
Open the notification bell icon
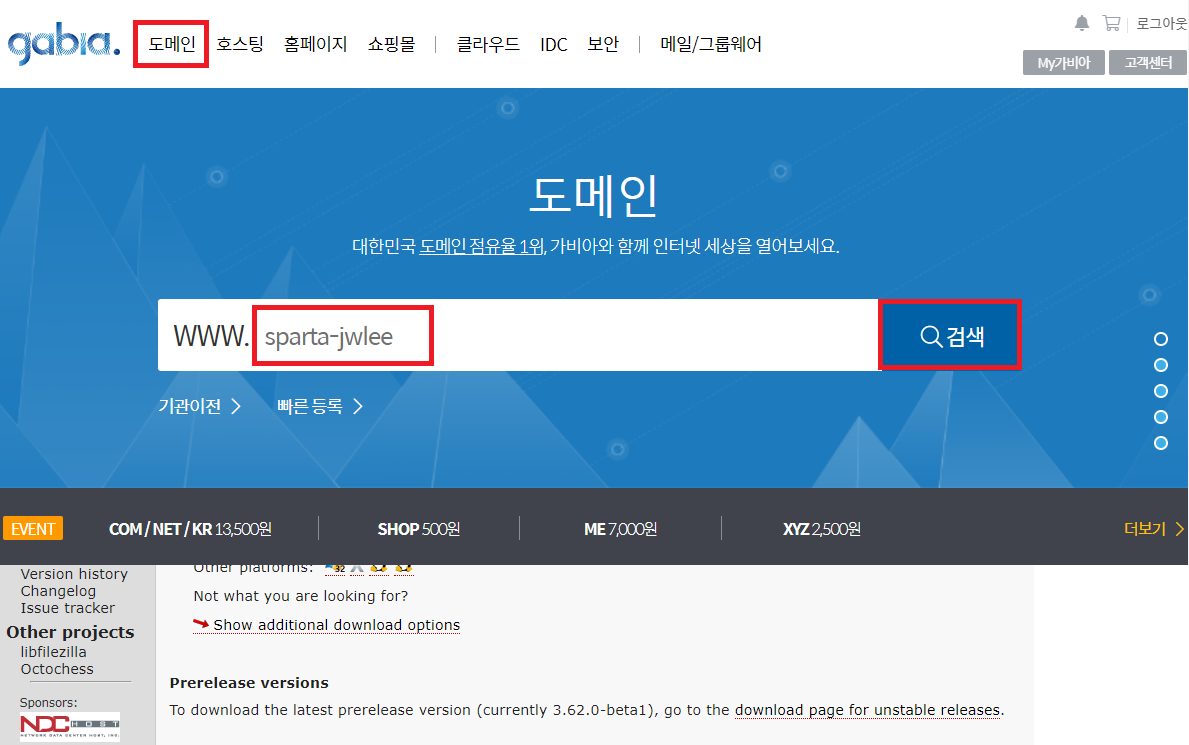click(1082, 24)
